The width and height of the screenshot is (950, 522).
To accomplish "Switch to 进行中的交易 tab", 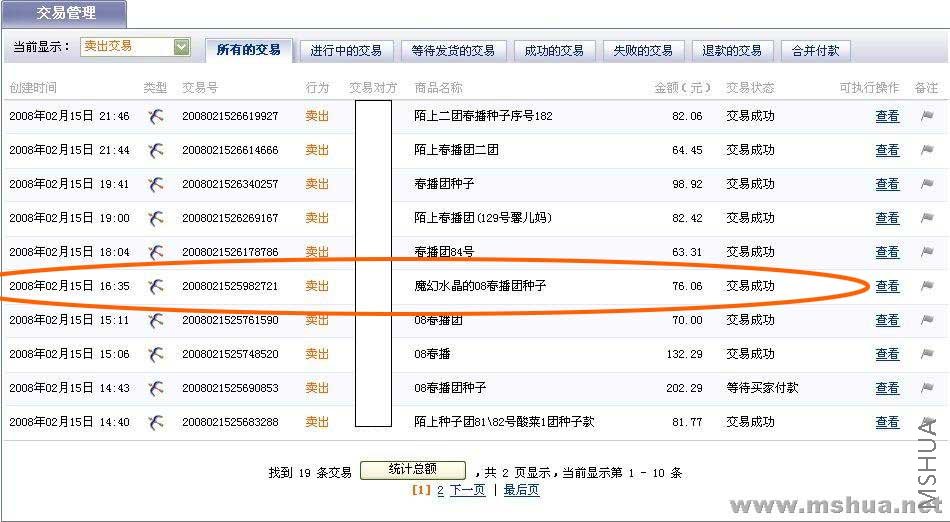I will point(346,50).
